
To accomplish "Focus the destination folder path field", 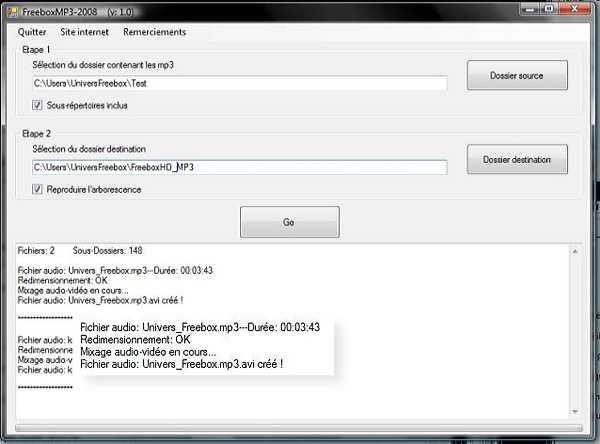I will [x=240, y=167].
